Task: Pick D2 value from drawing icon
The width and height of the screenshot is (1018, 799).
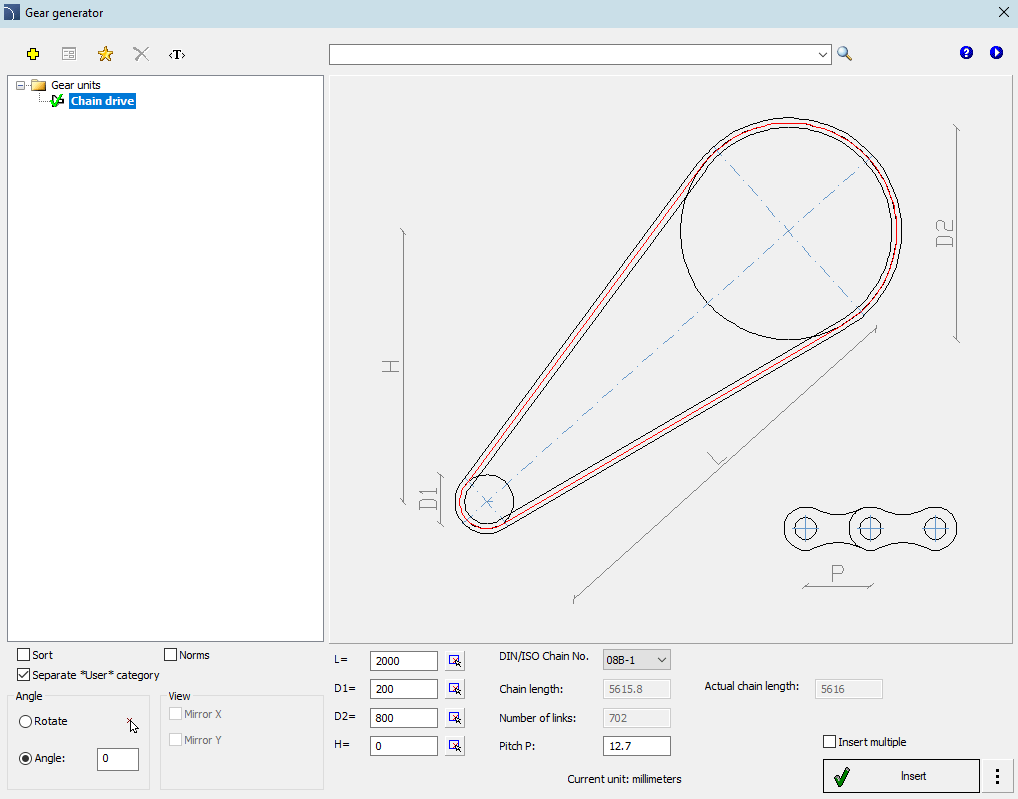Action: click(454, 717)
